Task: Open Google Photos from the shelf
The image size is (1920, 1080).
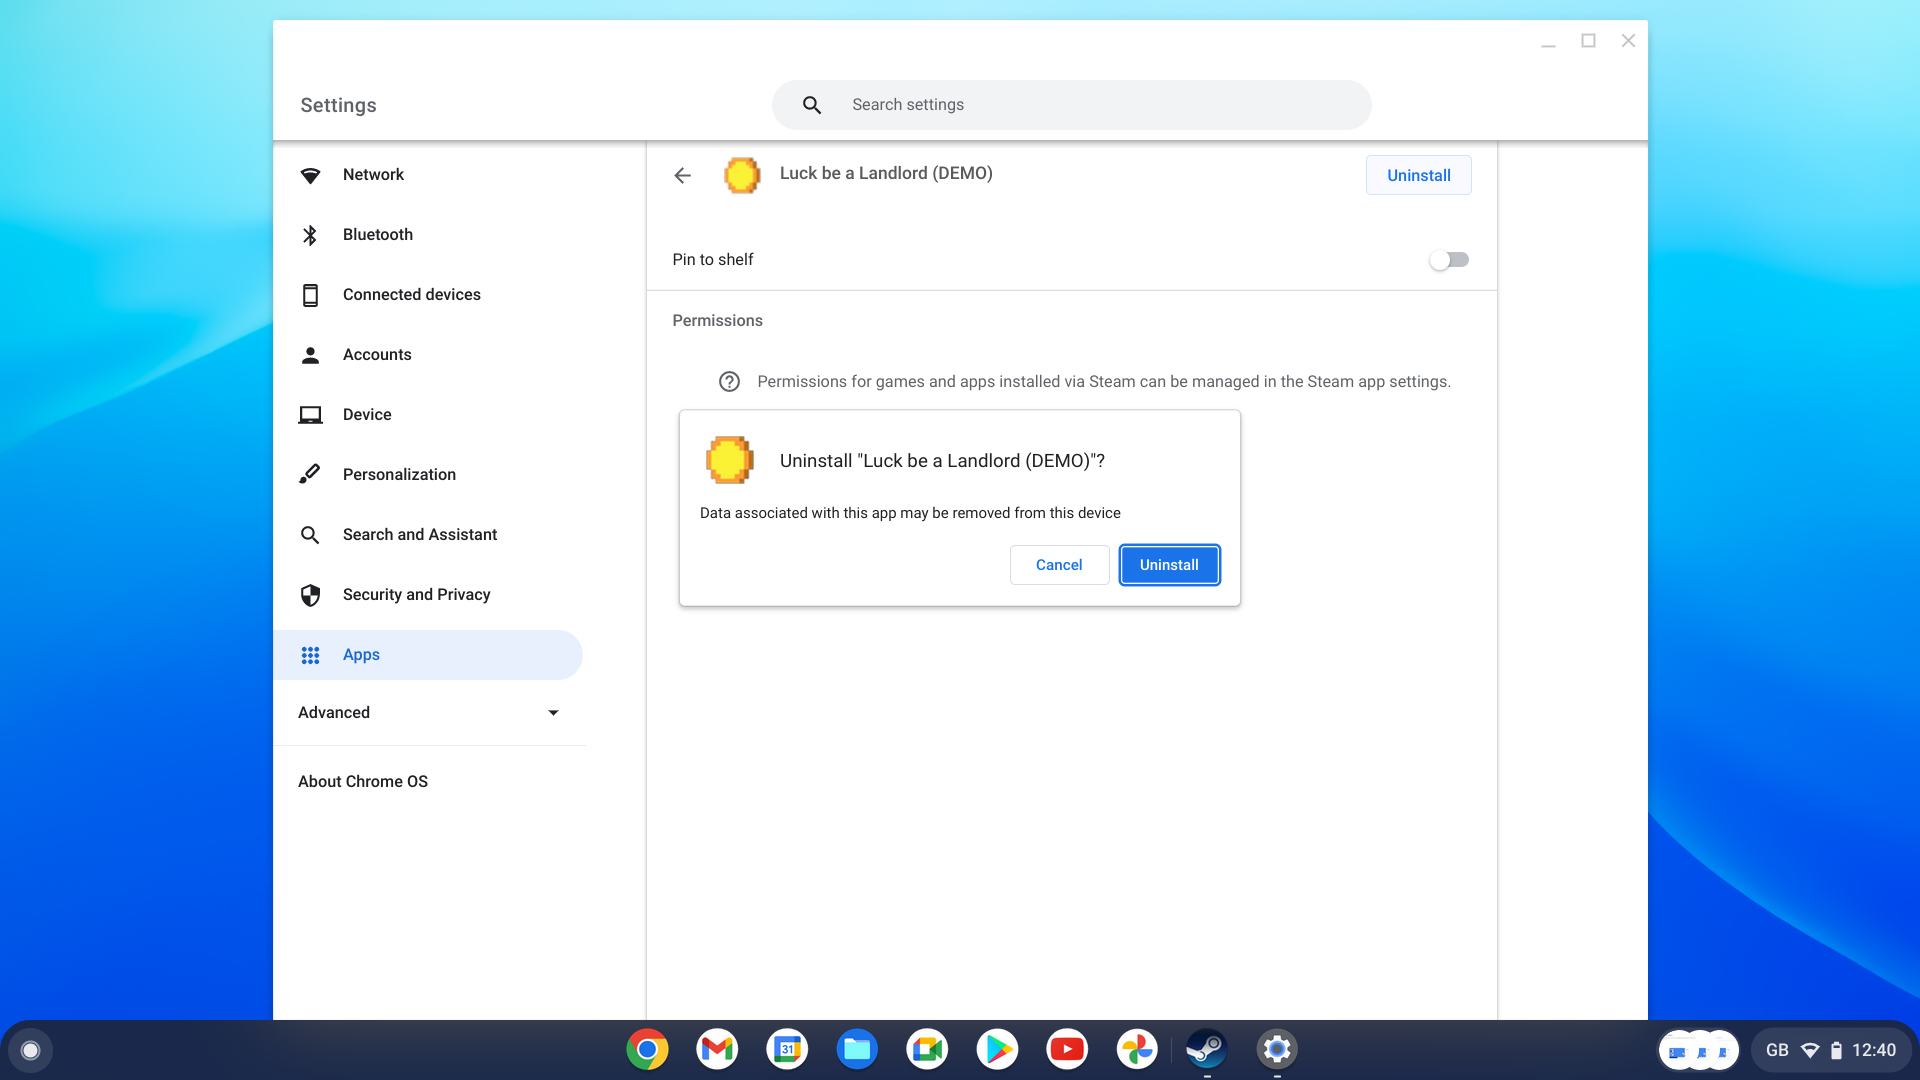Action: point(1137,1049)
